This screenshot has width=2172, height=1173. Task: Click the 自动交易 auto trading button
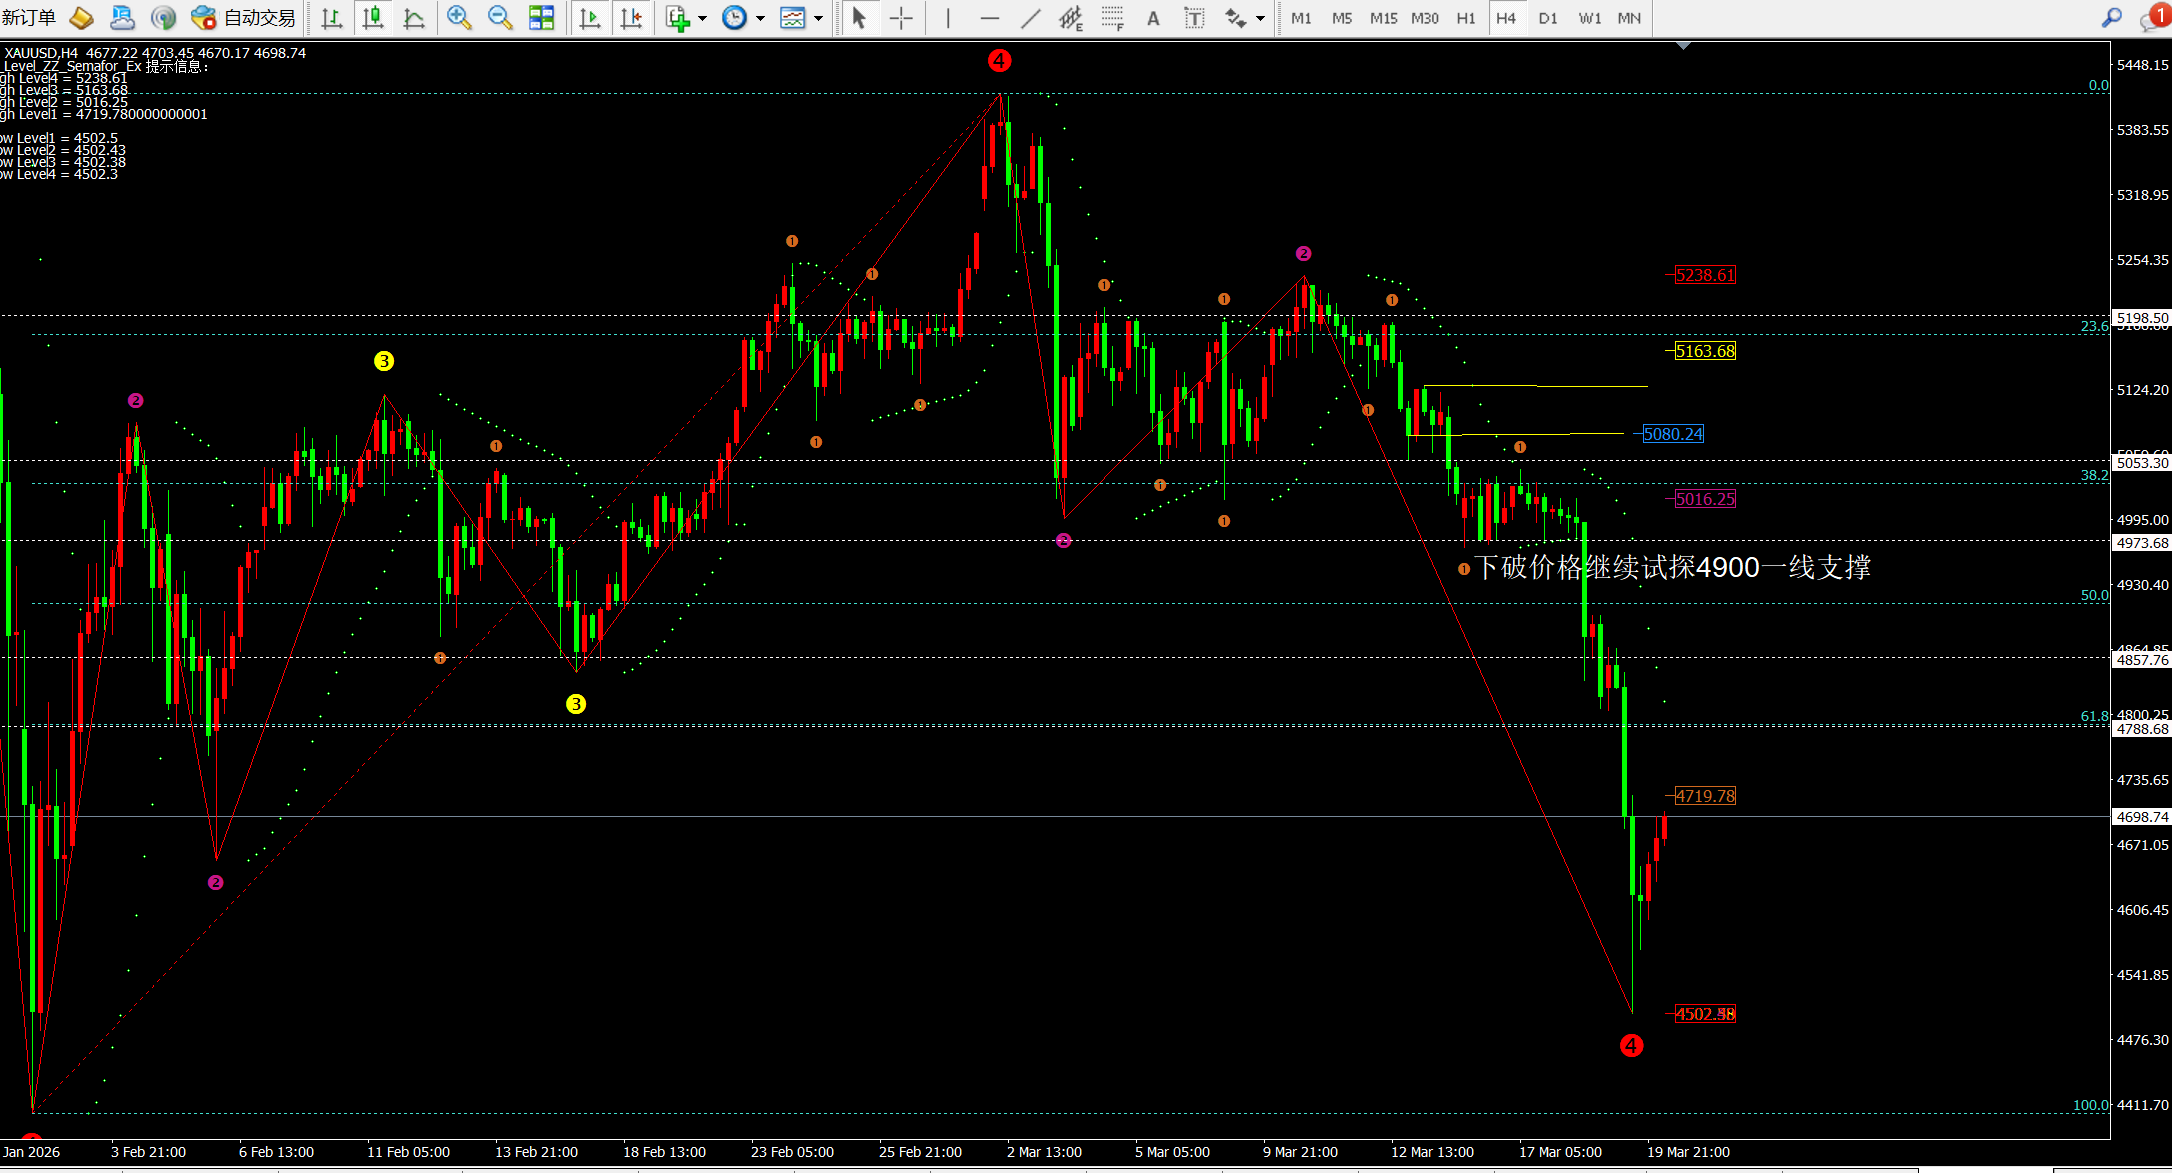click(x=244, y=18)
